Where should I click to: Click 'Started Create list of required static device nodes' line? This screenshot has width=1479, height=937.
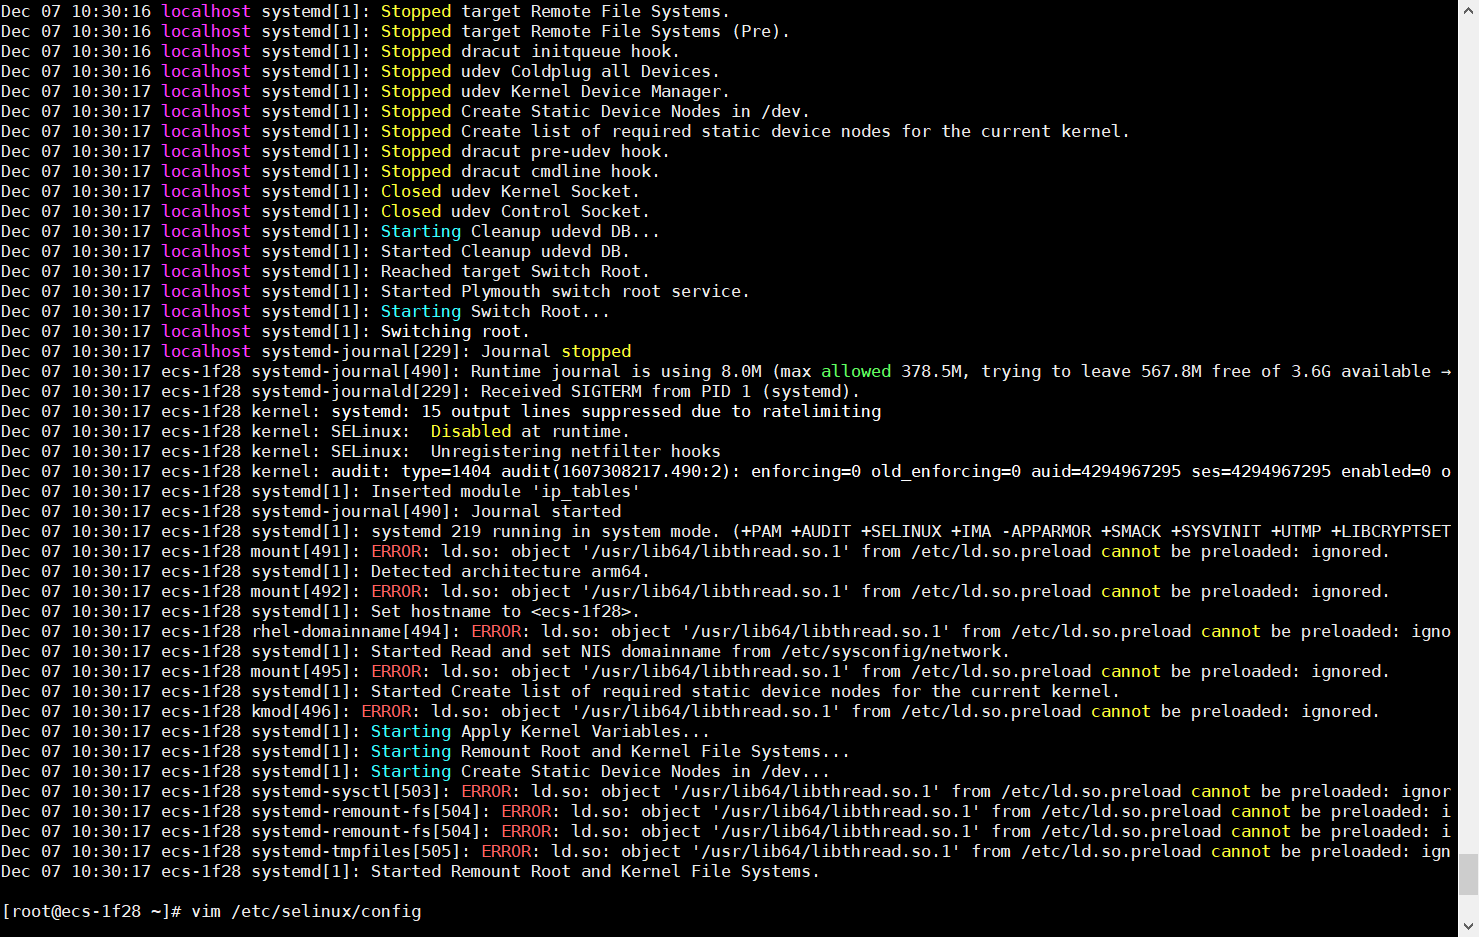point(560,691)
